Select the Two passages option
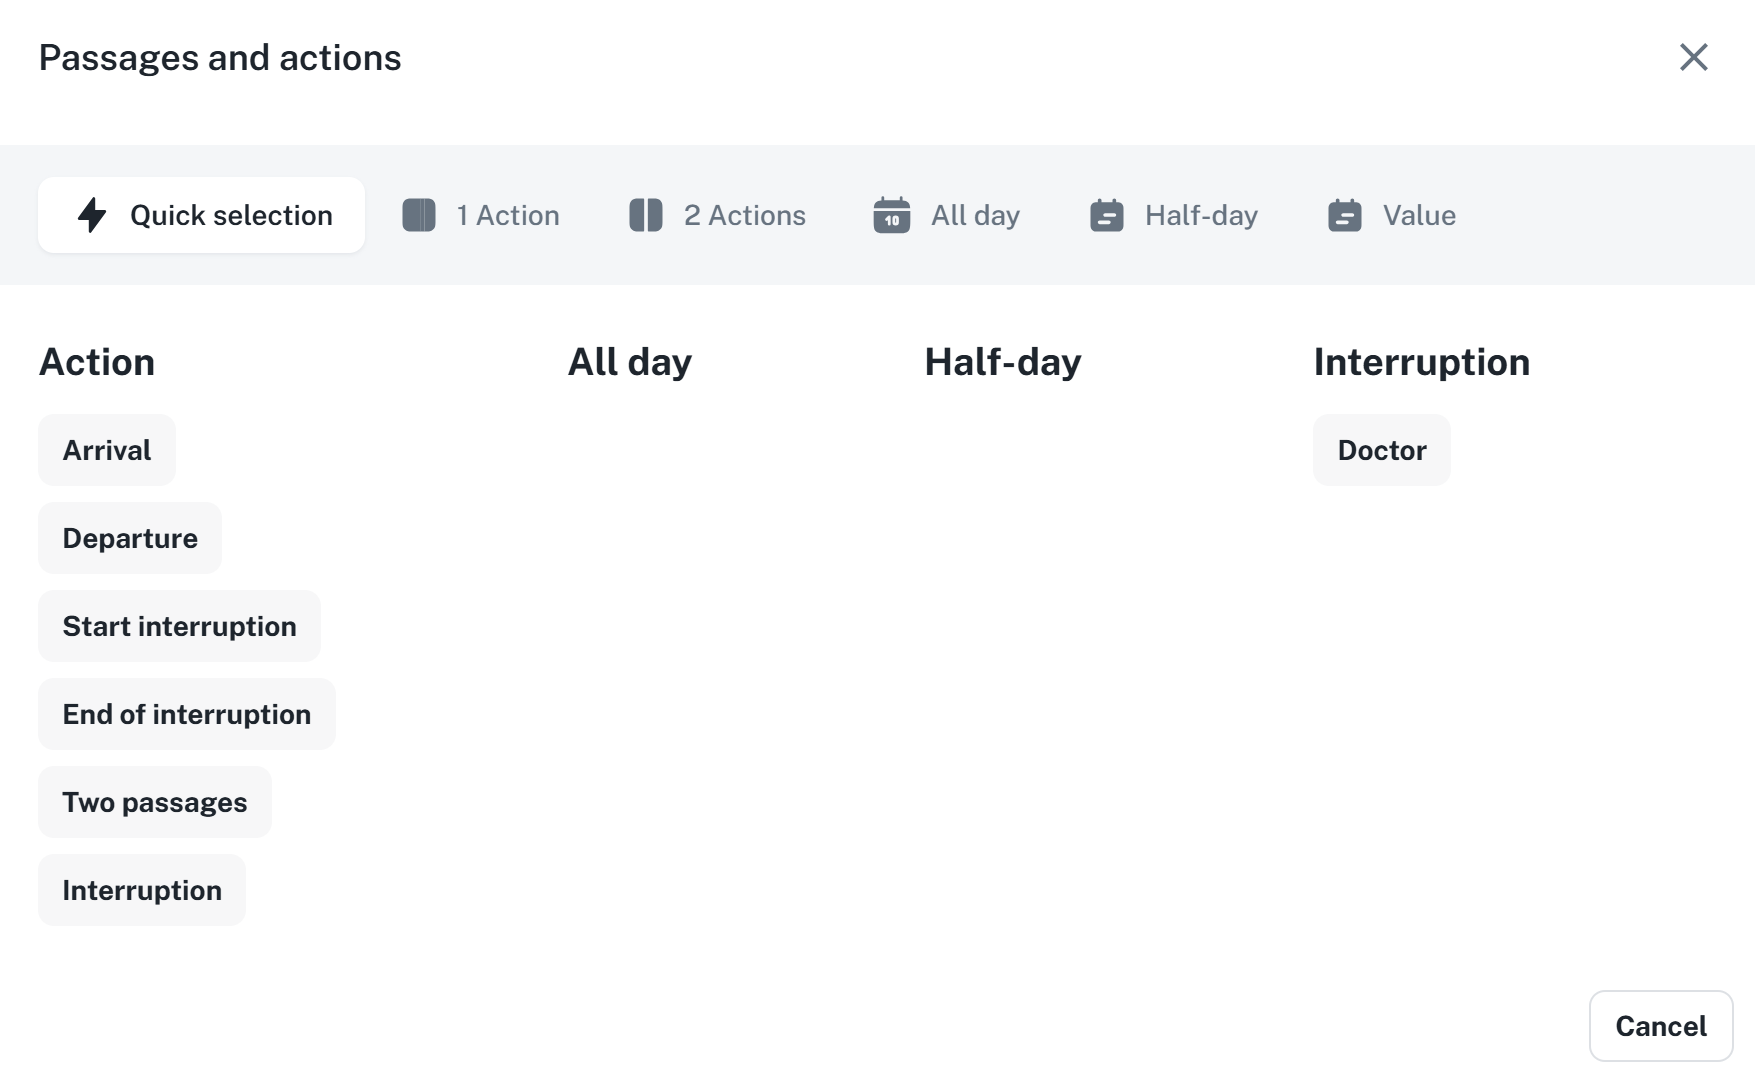This screenshot has height=1089, width=1755. [x=155, y=802]
